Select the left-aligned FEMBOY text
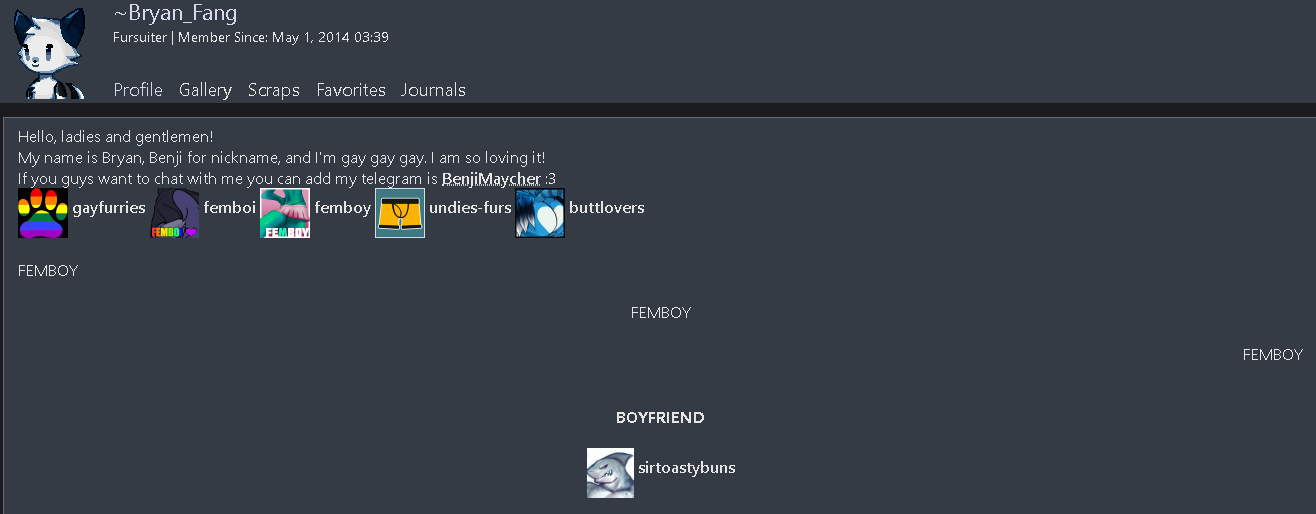The height and width of the screenshot is (514, 1316). [x=48, y=271]
